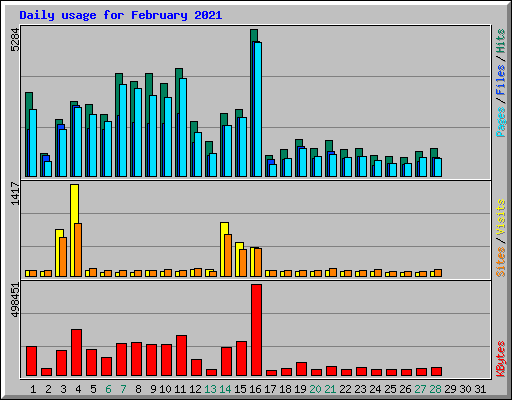Image resolution: width=512 pixels, height=400 pixels.
Task: Click day label 3 on the x-axis
Action: click(63, 389)
